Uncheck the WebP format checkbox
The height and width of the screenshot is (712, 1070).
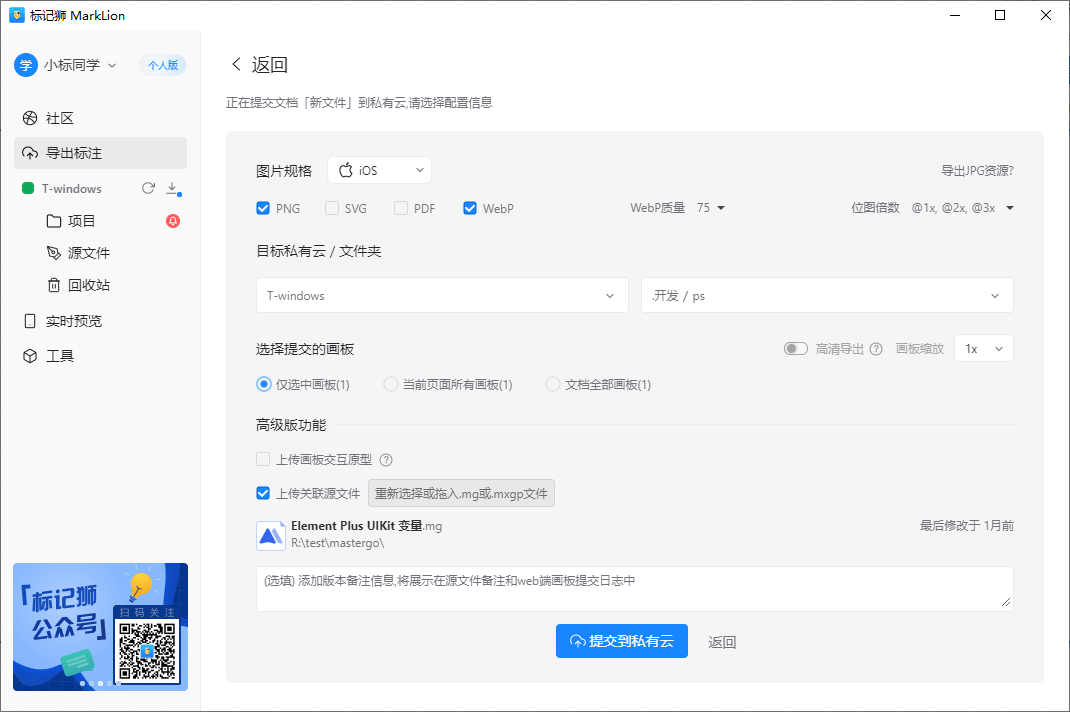pyautogui.click(x=469, y=208)
